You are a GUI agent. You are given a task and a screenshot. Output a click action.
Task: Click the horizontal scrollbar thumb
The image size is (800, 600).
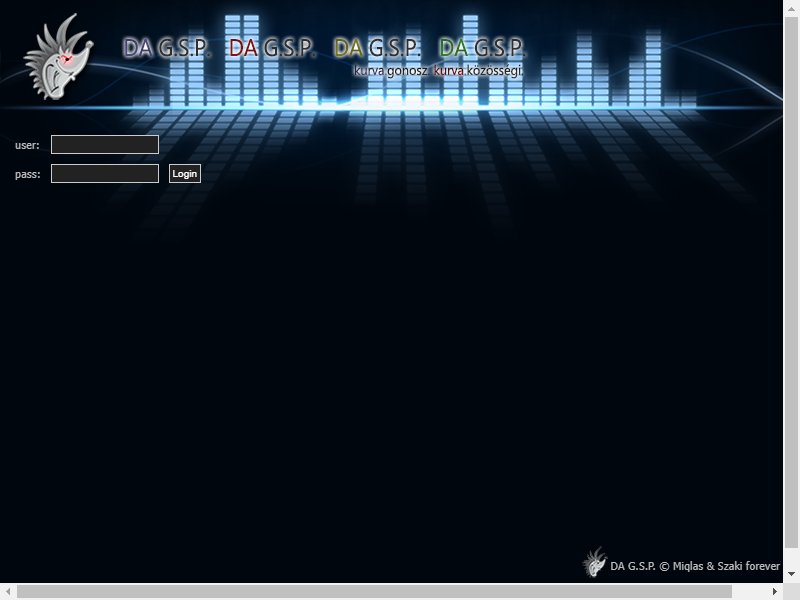coord(375,591)
